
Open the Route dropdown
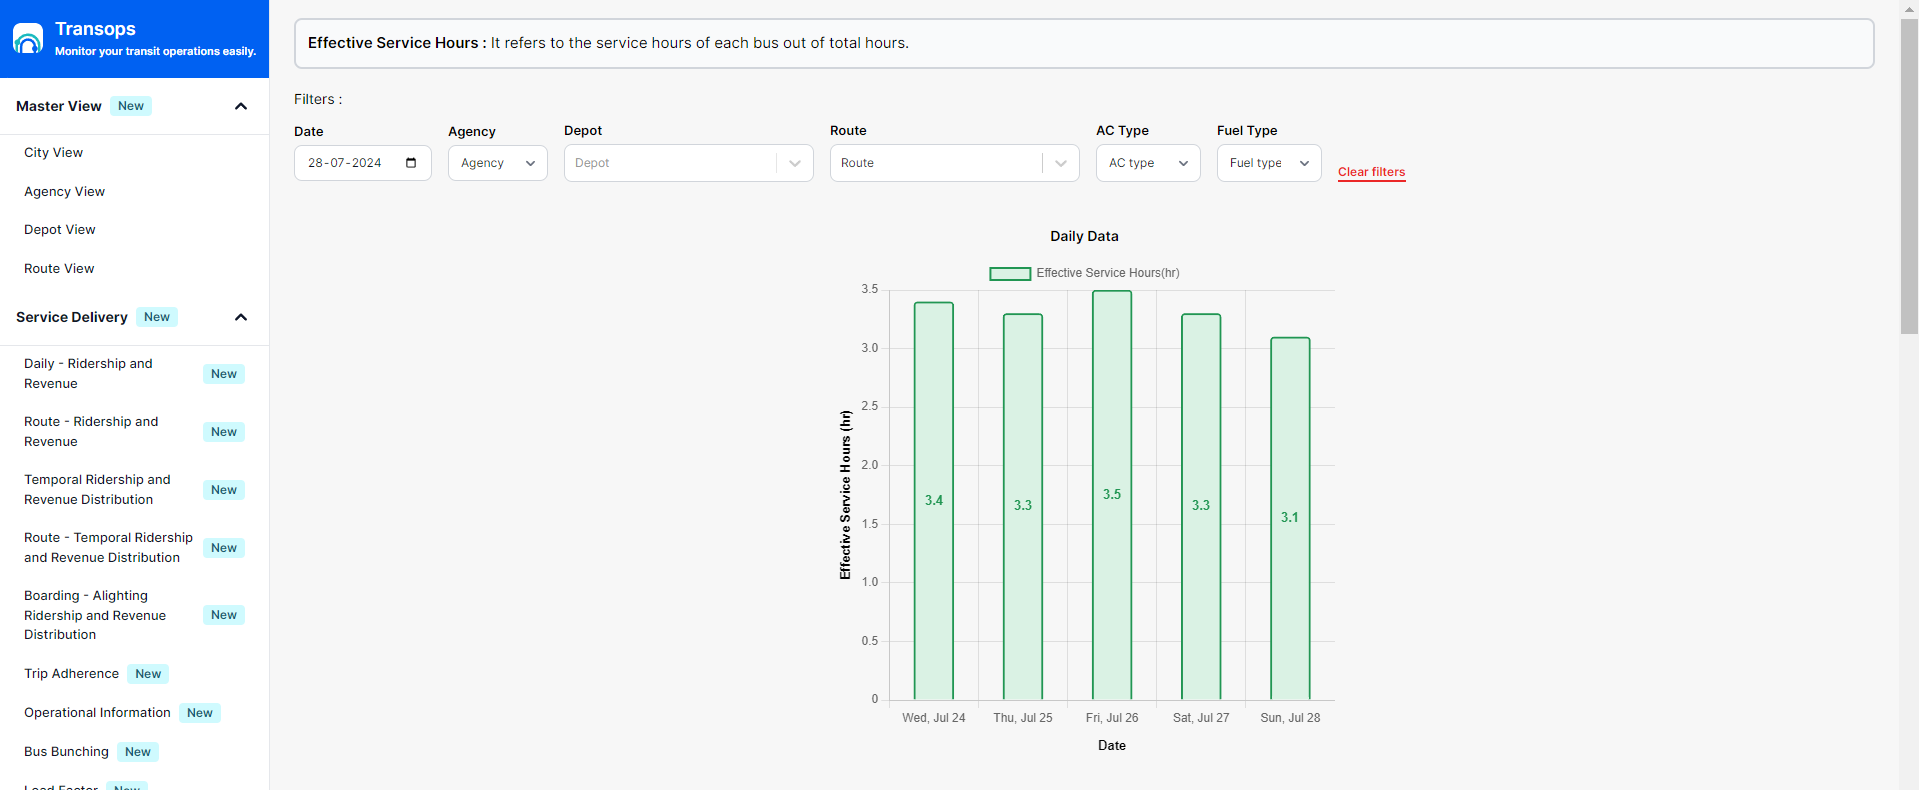(955, 163)
